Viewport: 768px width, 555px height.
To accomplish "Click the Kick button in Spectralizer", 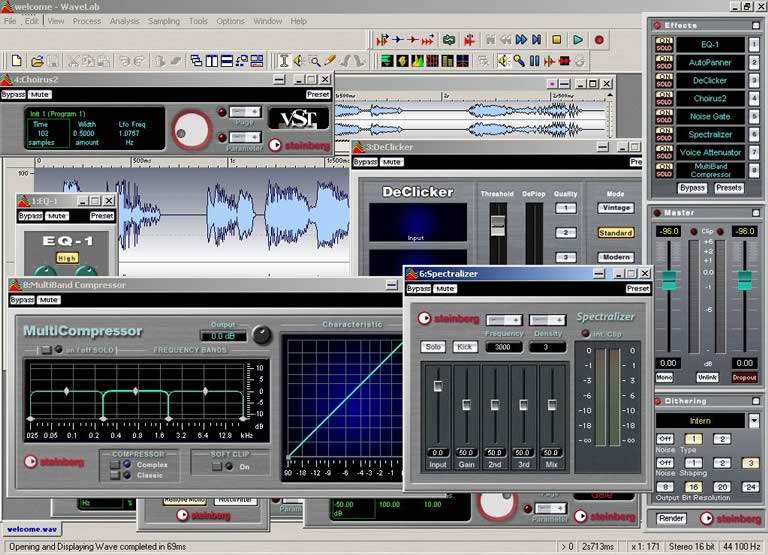I will click(x=464, y=347).
